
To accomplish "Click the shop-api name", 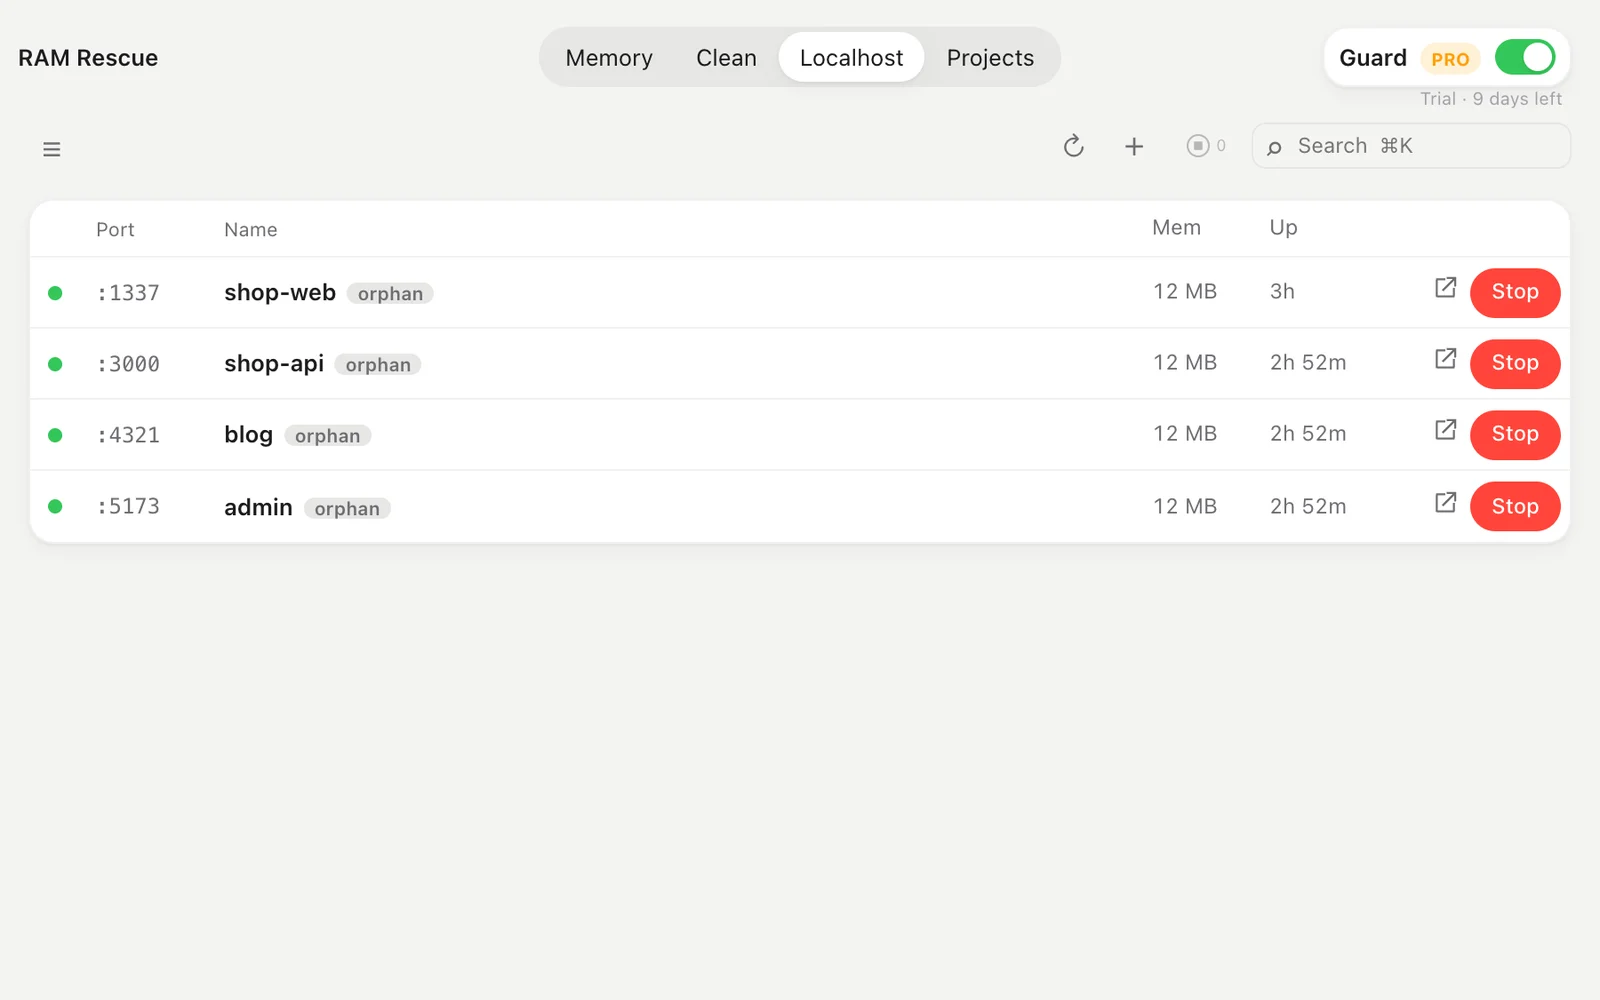I will (x=274, y=364).
